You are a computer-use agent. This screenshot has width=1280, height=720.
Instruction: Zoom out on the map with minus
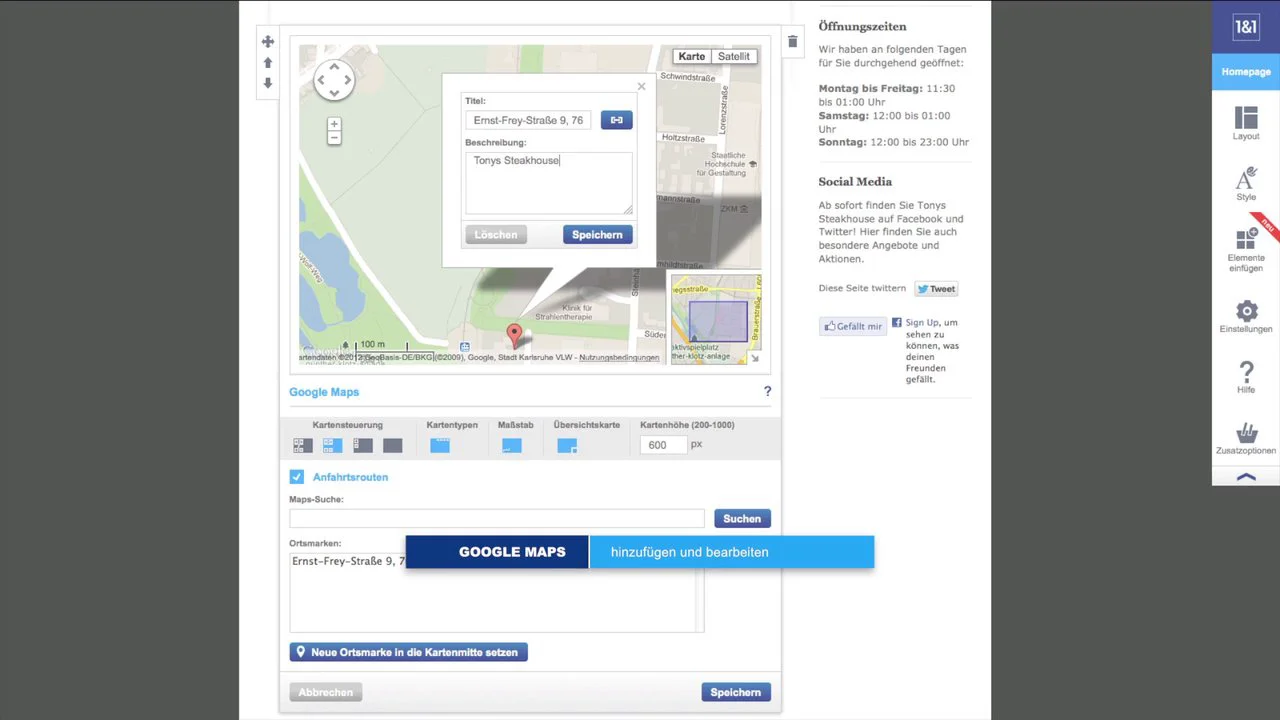[x=334, y=138]
